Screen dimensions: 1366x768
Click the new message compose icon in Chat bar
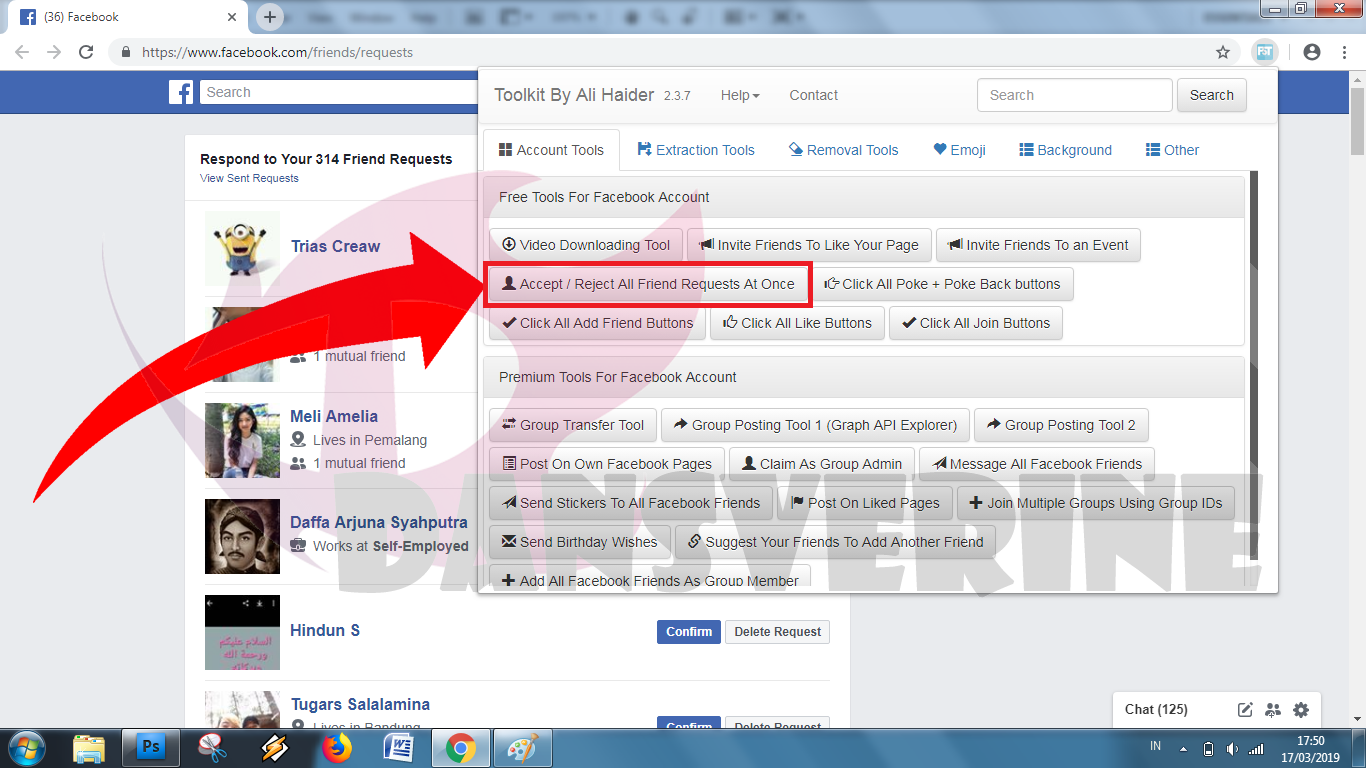click(x=1245, y=709)
